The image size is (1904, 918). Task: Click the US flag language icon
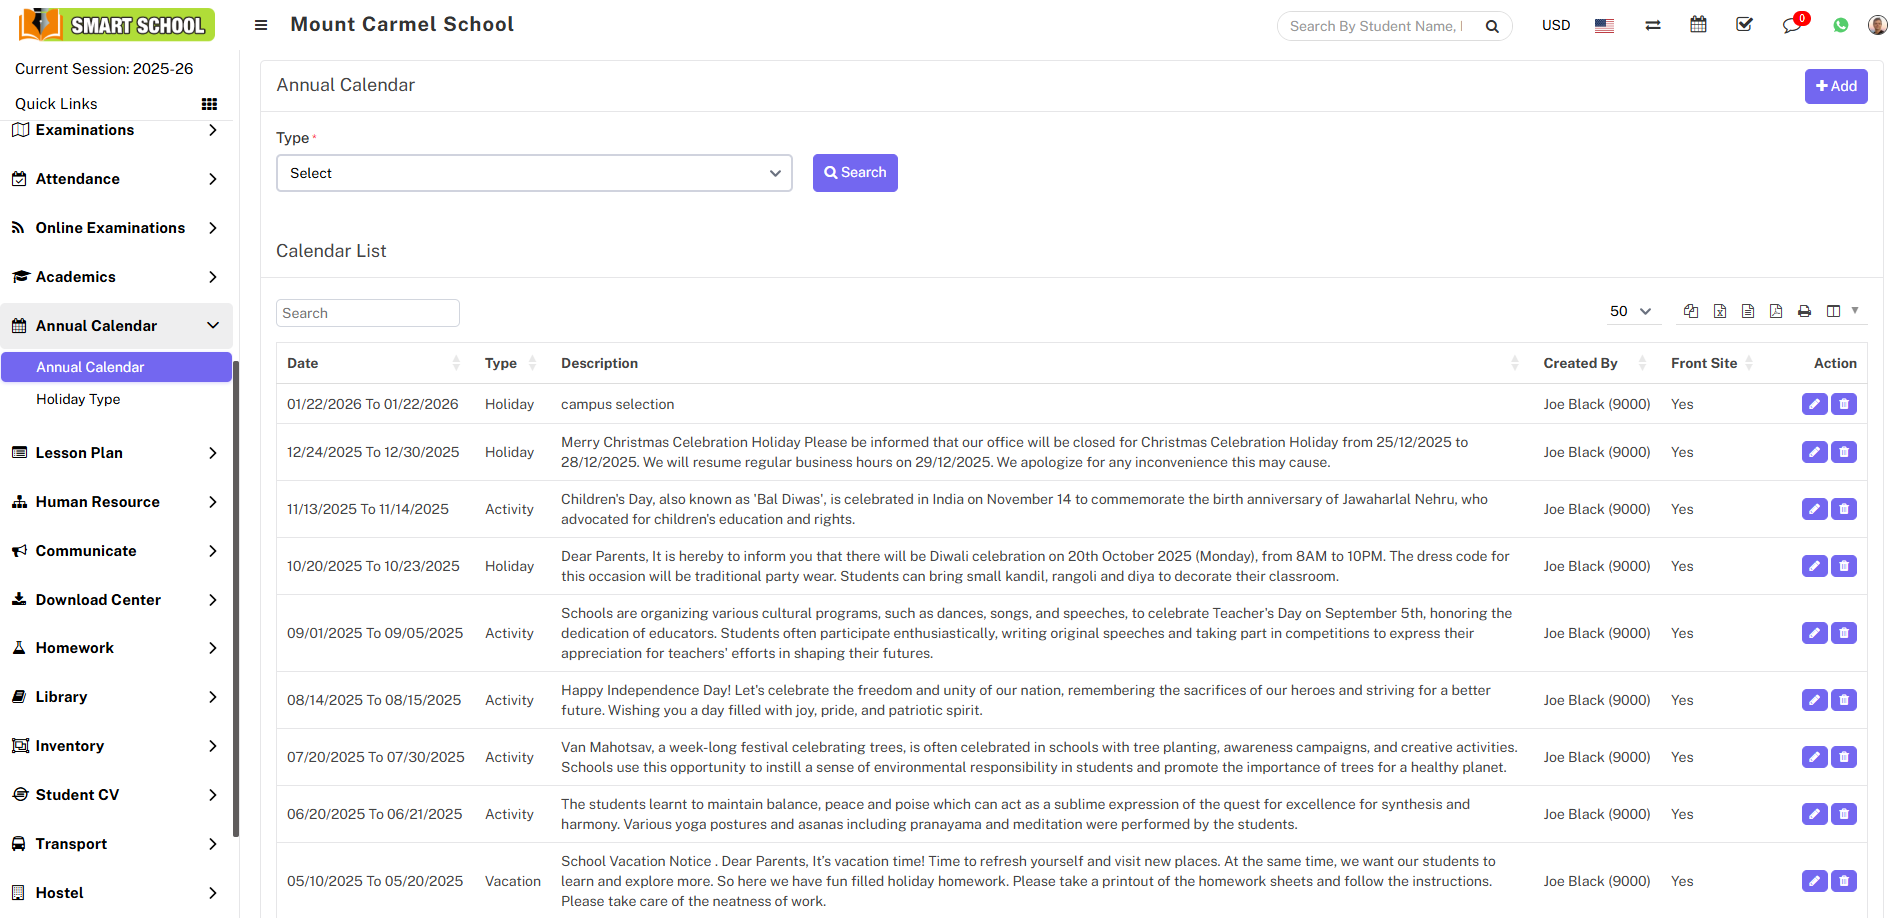click(x=1604, y=26)
